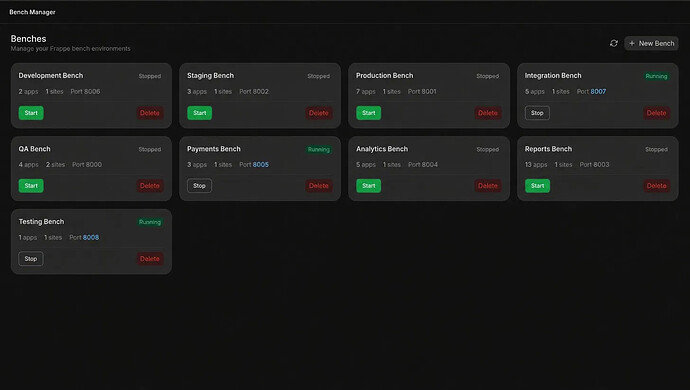Image resolution: width=690 pixels, height=390 pixels.
Task: Start the Development Bench
Action: pos(31,113)
